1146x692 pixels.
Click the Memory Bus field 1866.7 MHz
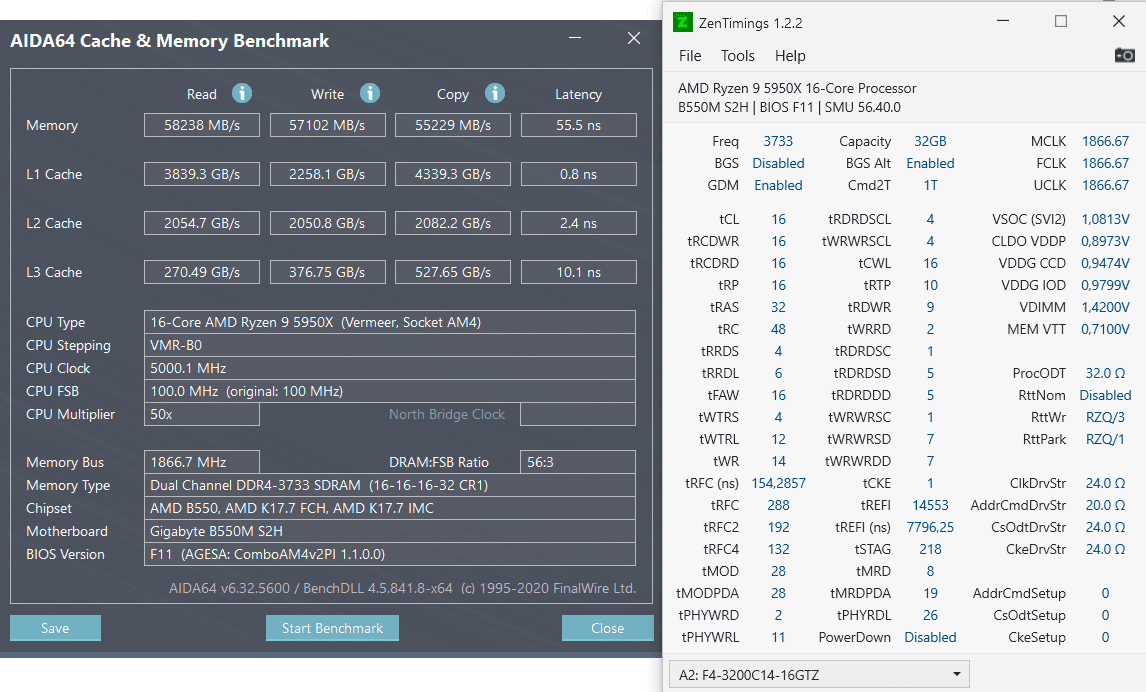point(202,462)
